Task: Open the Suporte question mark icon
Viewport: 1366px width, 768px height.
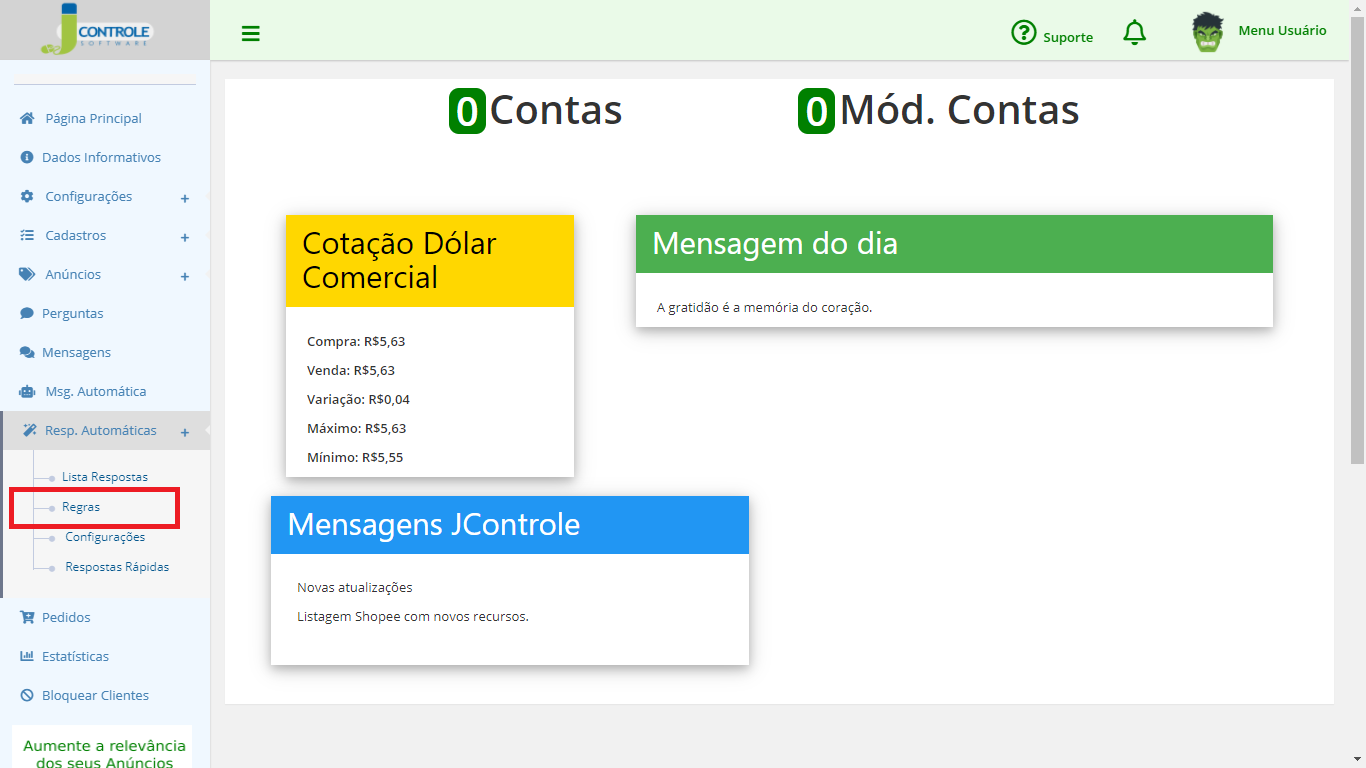Action: coord(1023,33)
